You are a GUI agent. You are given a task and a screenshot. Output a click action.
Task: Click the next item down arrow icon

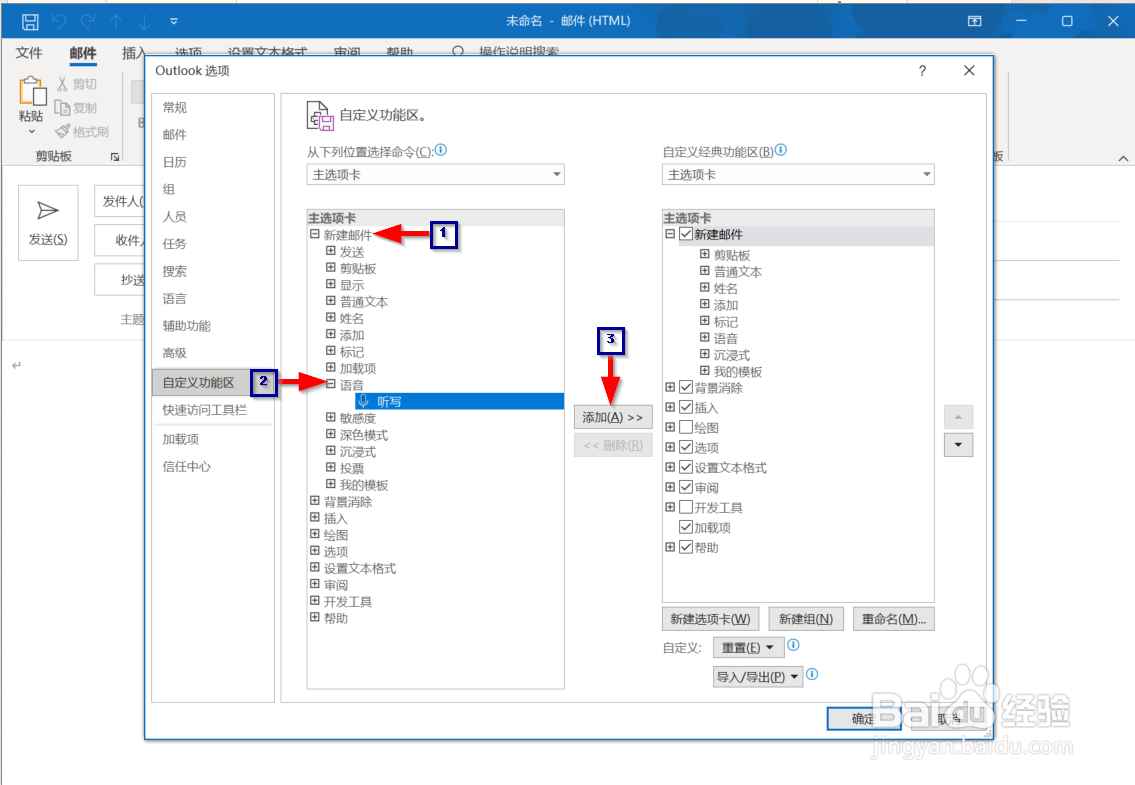pos(145,22)
